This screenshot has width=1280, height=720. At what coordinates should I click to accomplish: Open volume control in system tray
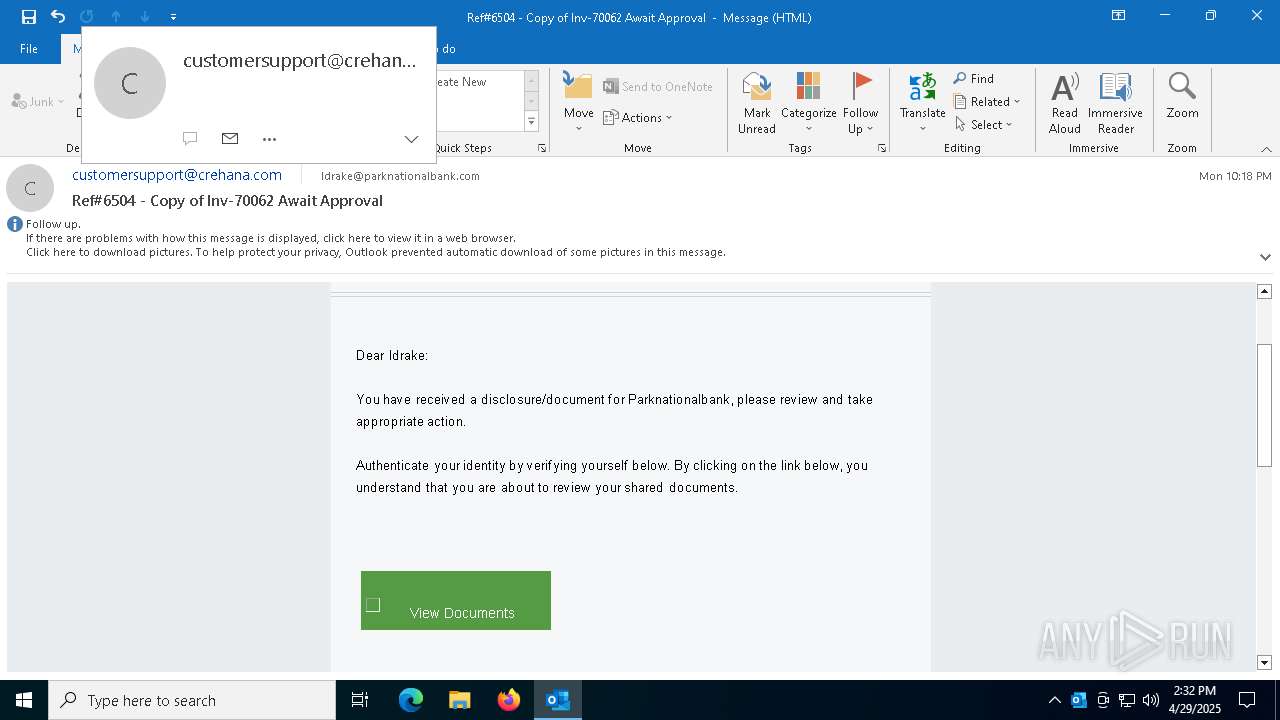click(x=1151, y=700)
